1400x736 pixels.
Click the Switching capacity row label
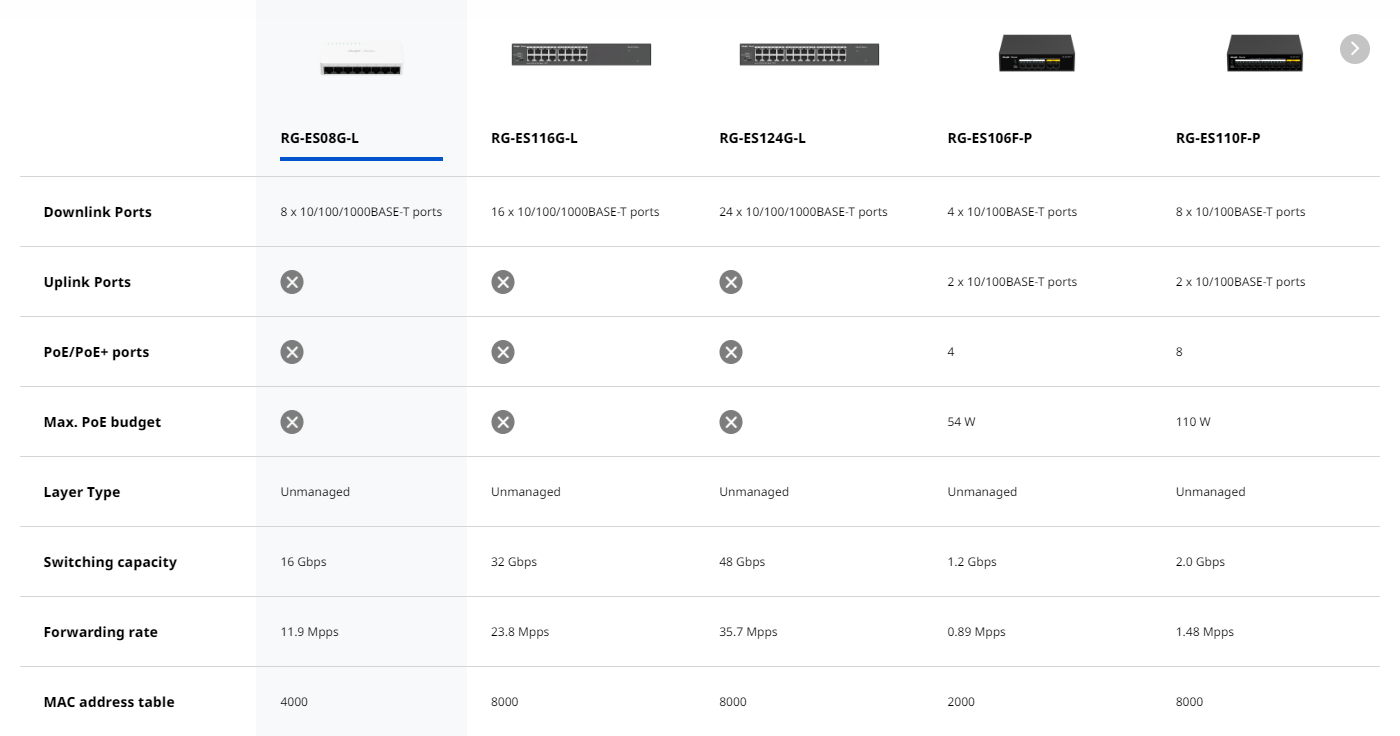coord(110,562)
